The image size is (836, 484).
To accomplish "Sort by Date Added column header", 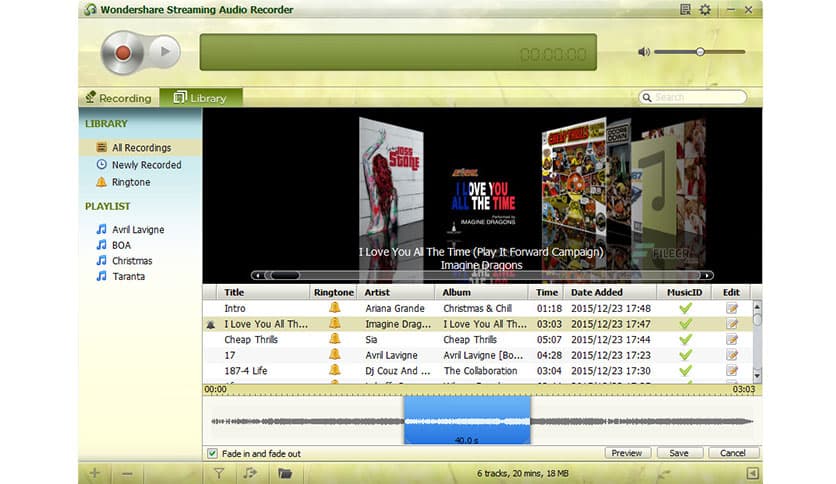I will click(611, 292).
